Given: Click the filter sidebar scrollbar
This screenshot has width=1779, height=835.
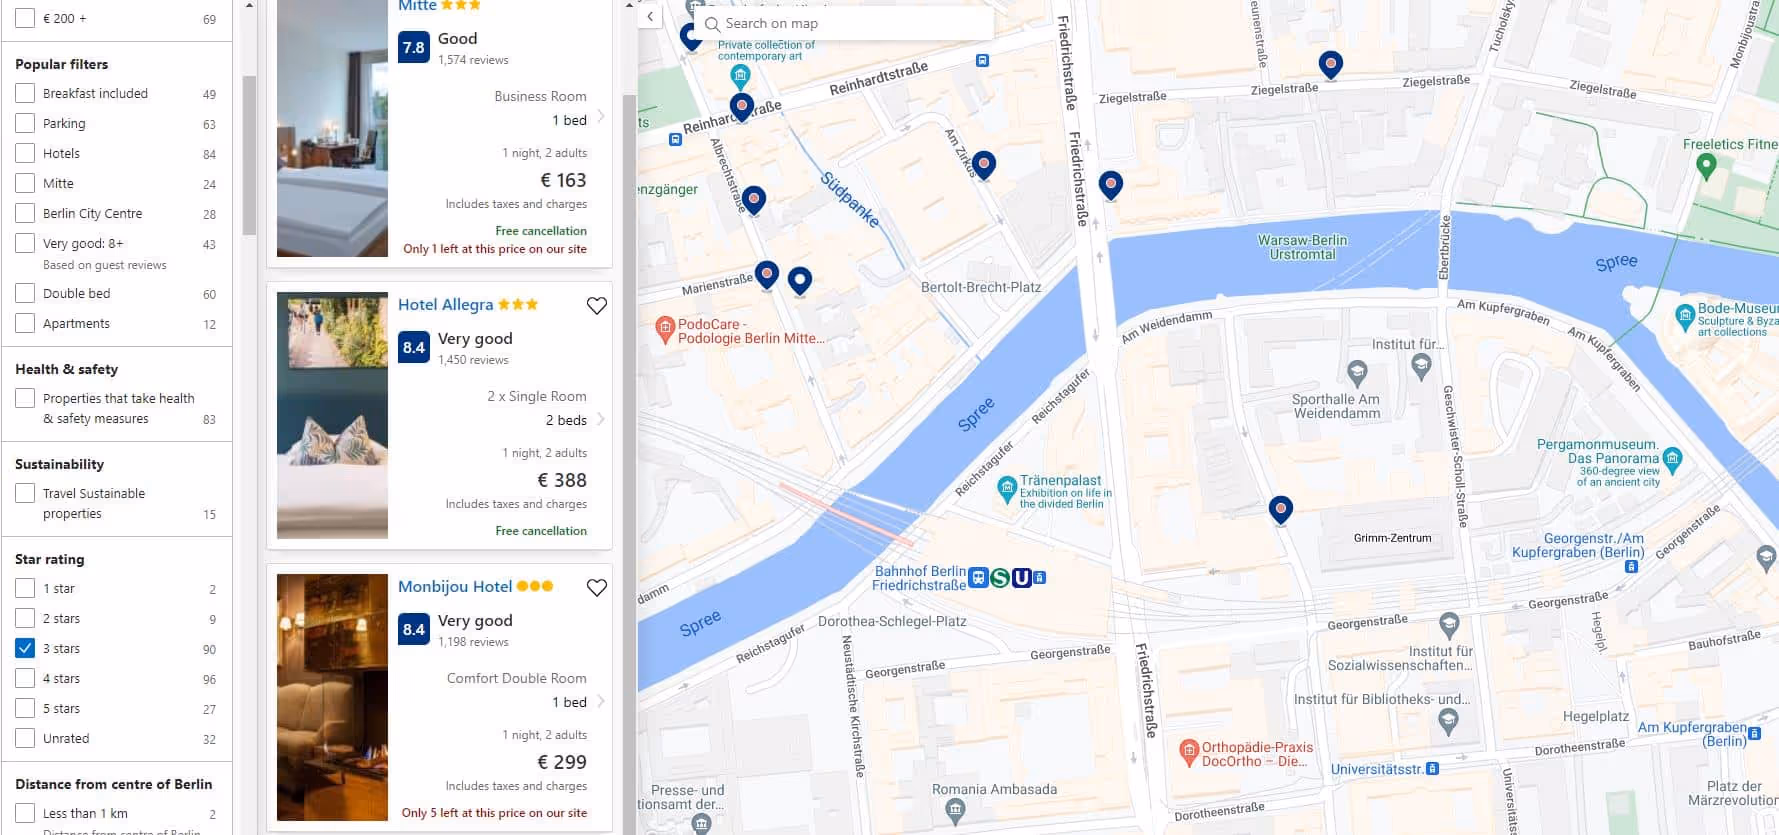Looking at the screenshot, I should tap(249, 155).
